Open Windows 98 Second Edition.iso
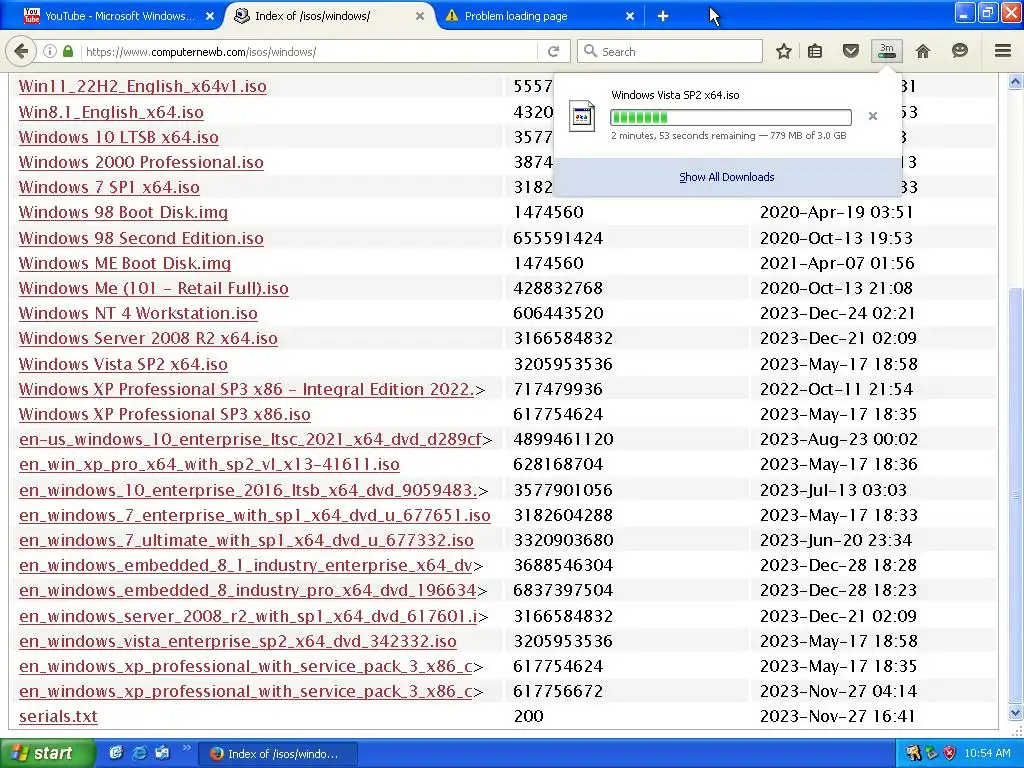Image resolution: width=1024 pixels, height=768 pixels. [x=141, y=238]
